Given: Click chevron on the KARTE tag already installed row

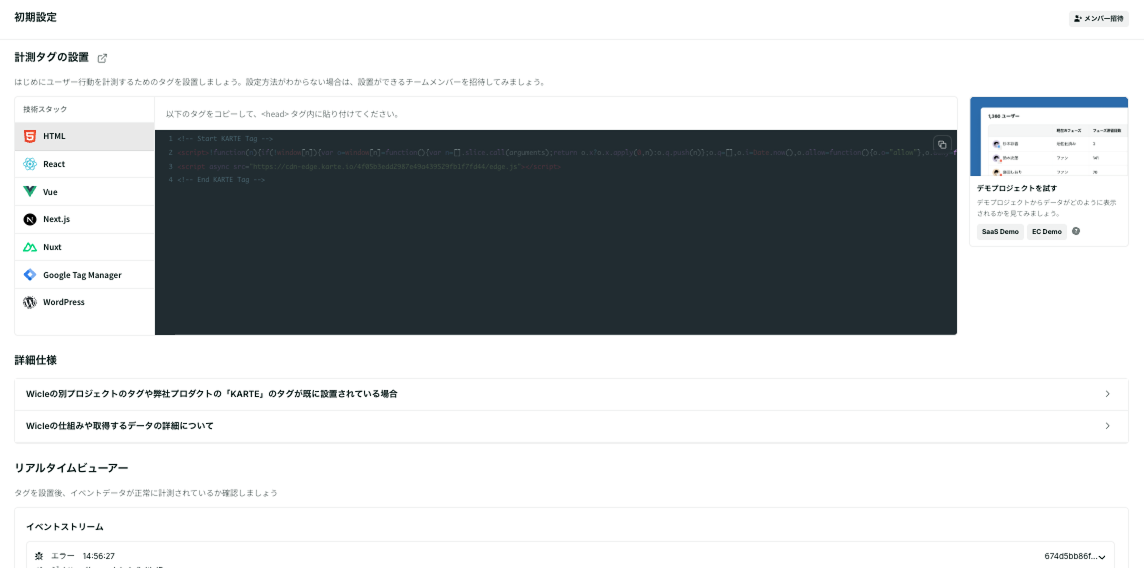Looking at the screenshot, I should pyautogui.click(x=1108, y=394).
